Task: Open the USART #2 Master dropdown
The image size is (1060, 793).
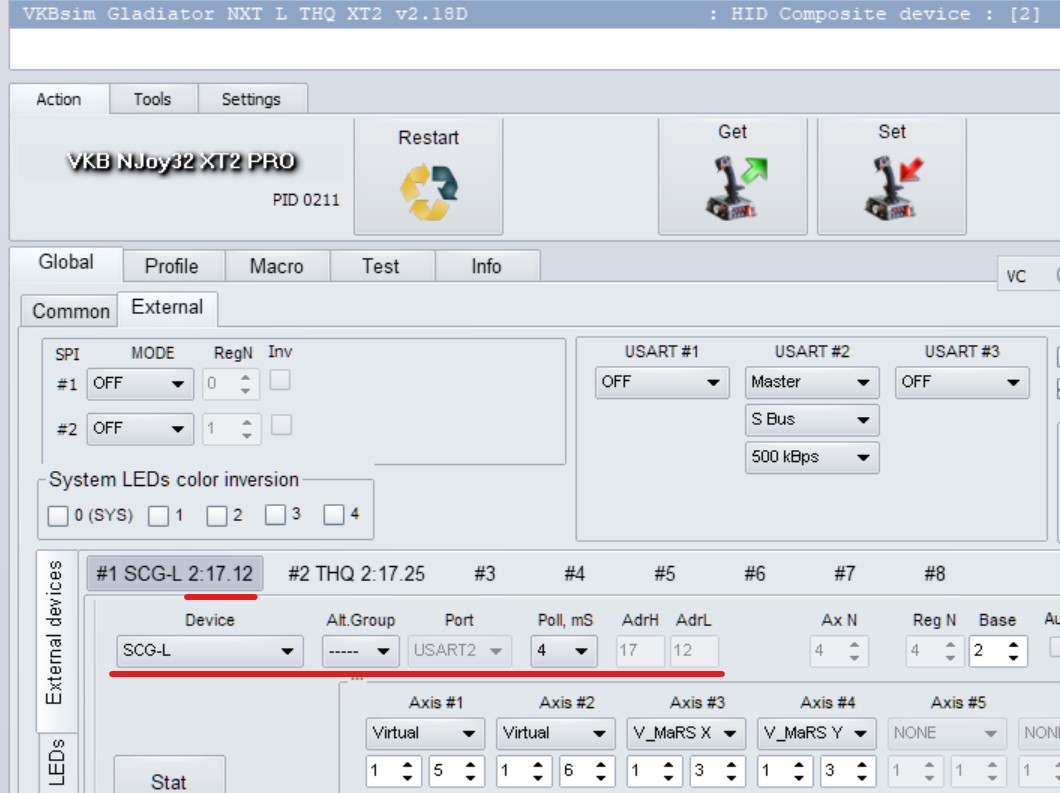Action: 812,383
